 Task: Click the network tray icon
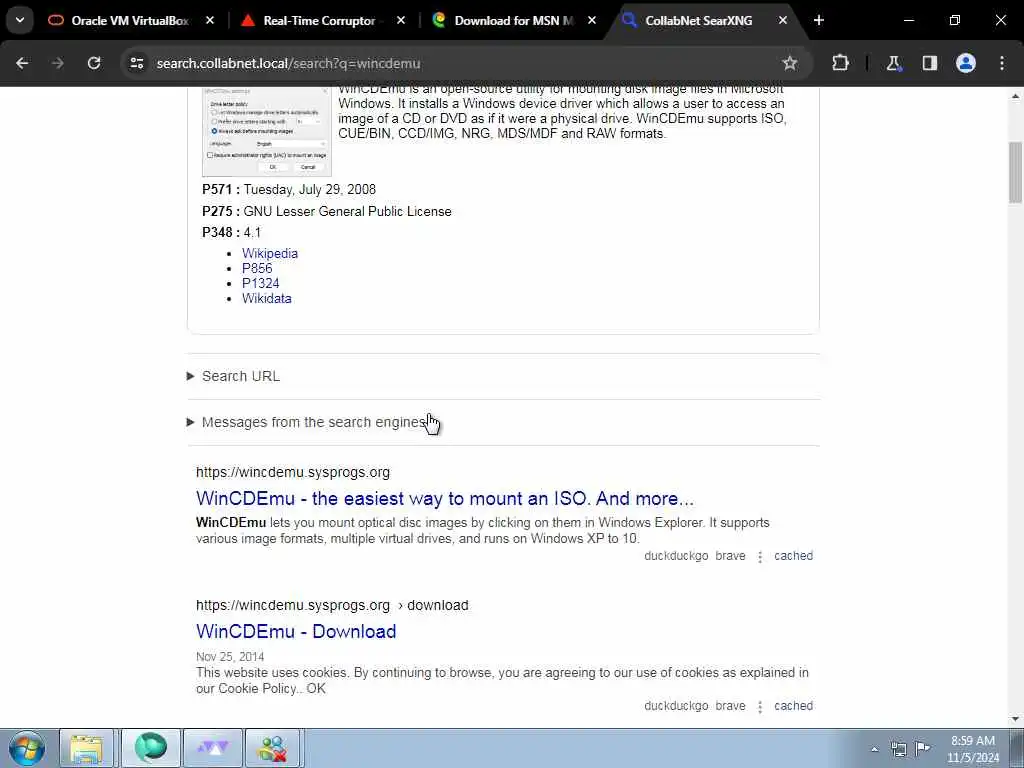coord(899,749)
